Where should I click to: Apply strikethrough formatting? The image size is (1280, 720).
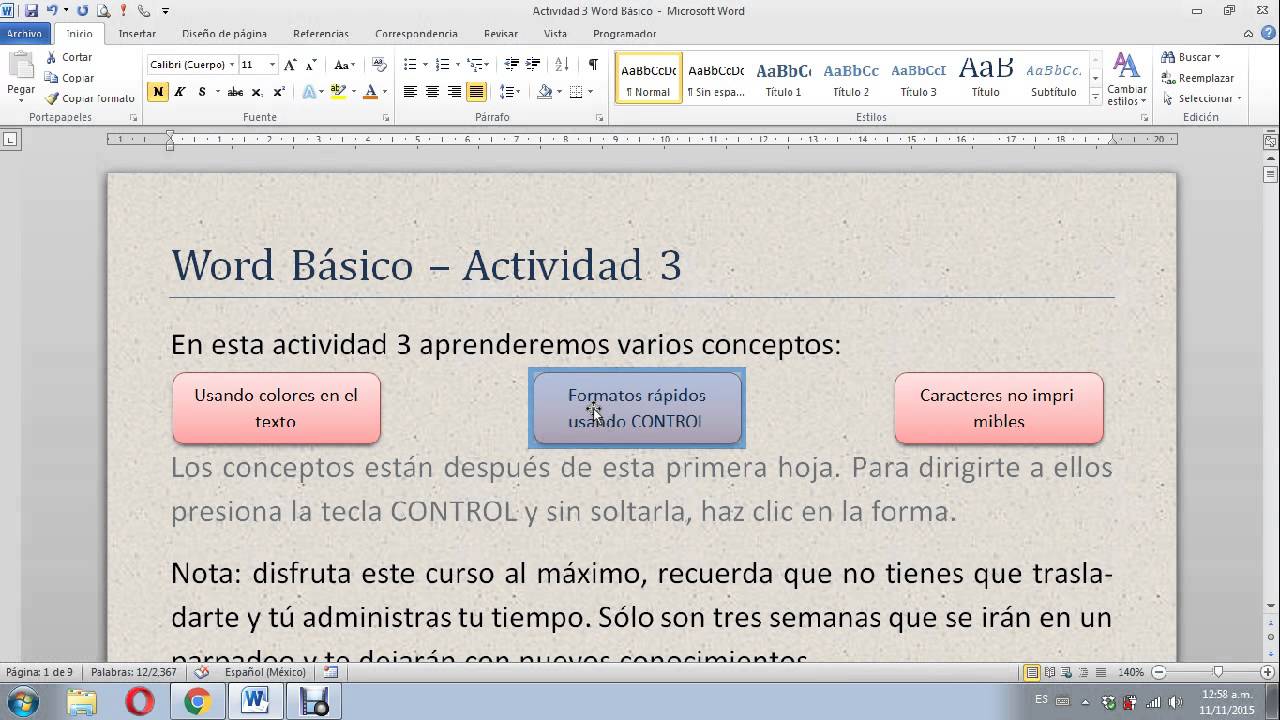click(235, 92)
